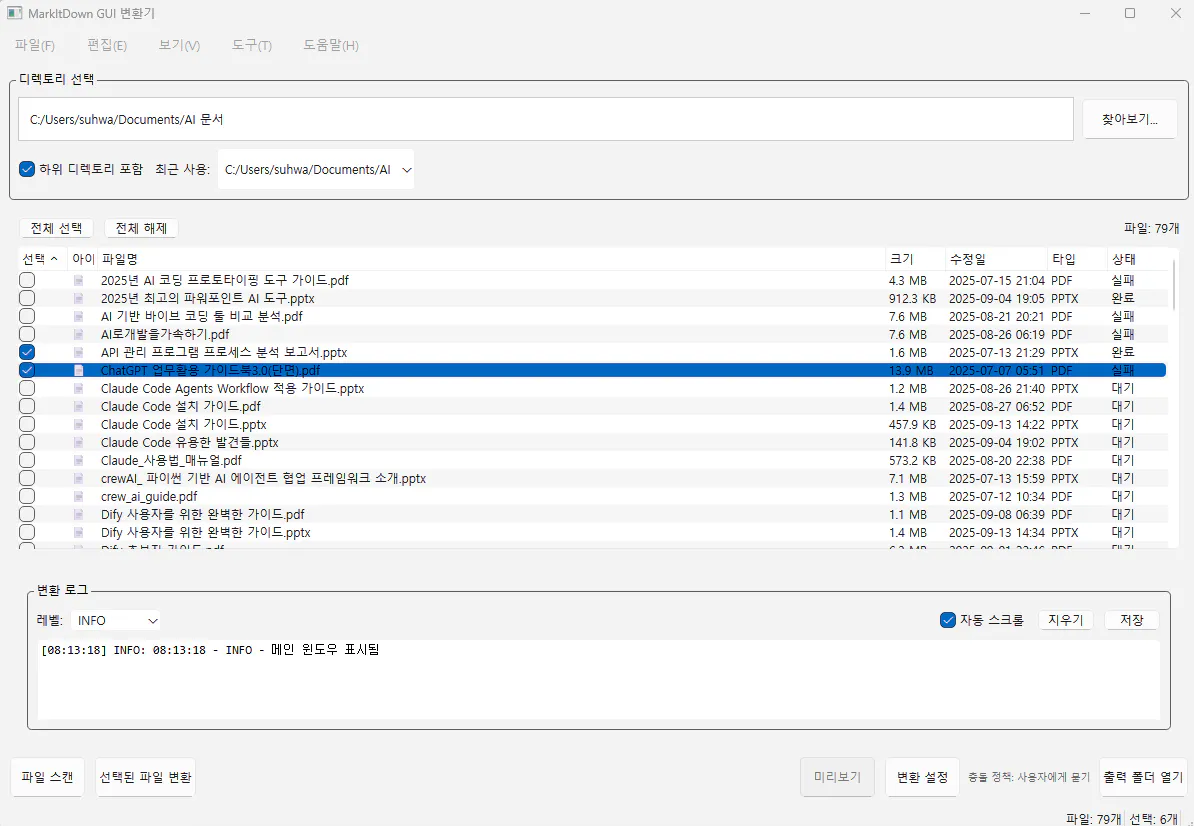The width and height of the screenshot is (1194, 826).
Task: Check the box for Claude Code 설치 가이드.pdf
Action: click(27, 407)
